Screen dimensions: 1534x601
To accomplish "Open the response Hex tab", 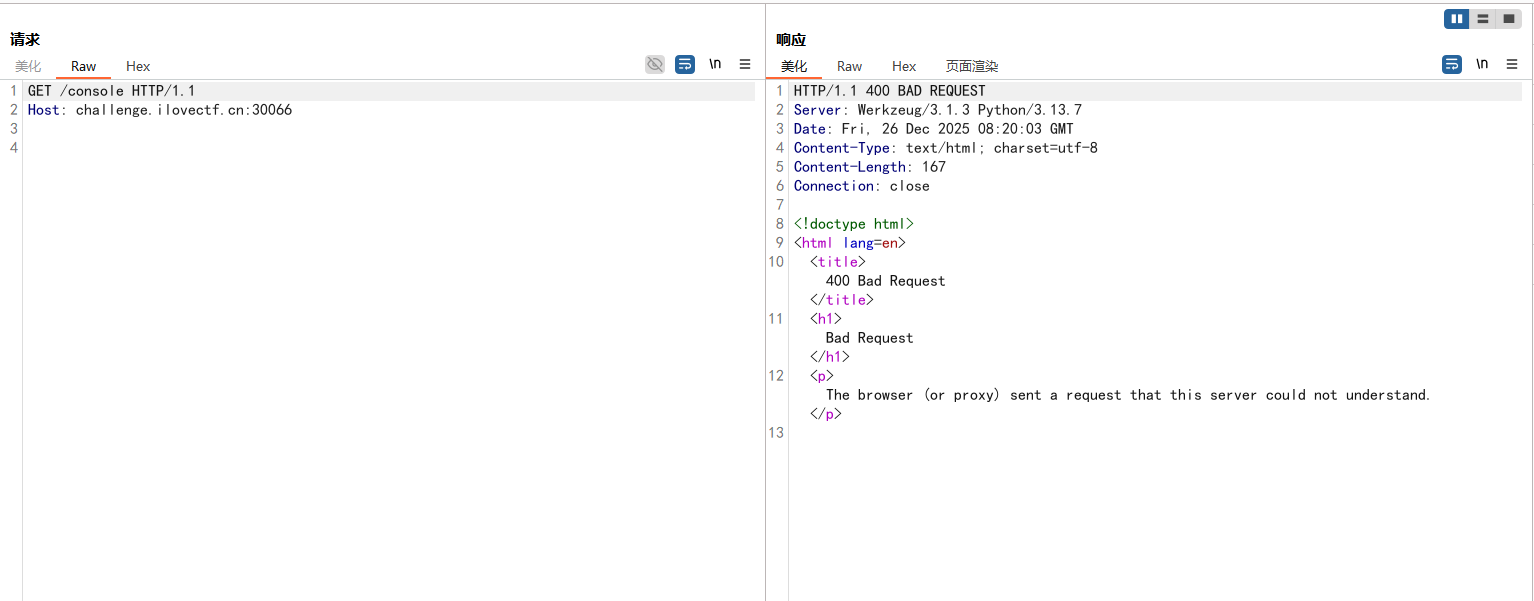I will pos(904,66).
